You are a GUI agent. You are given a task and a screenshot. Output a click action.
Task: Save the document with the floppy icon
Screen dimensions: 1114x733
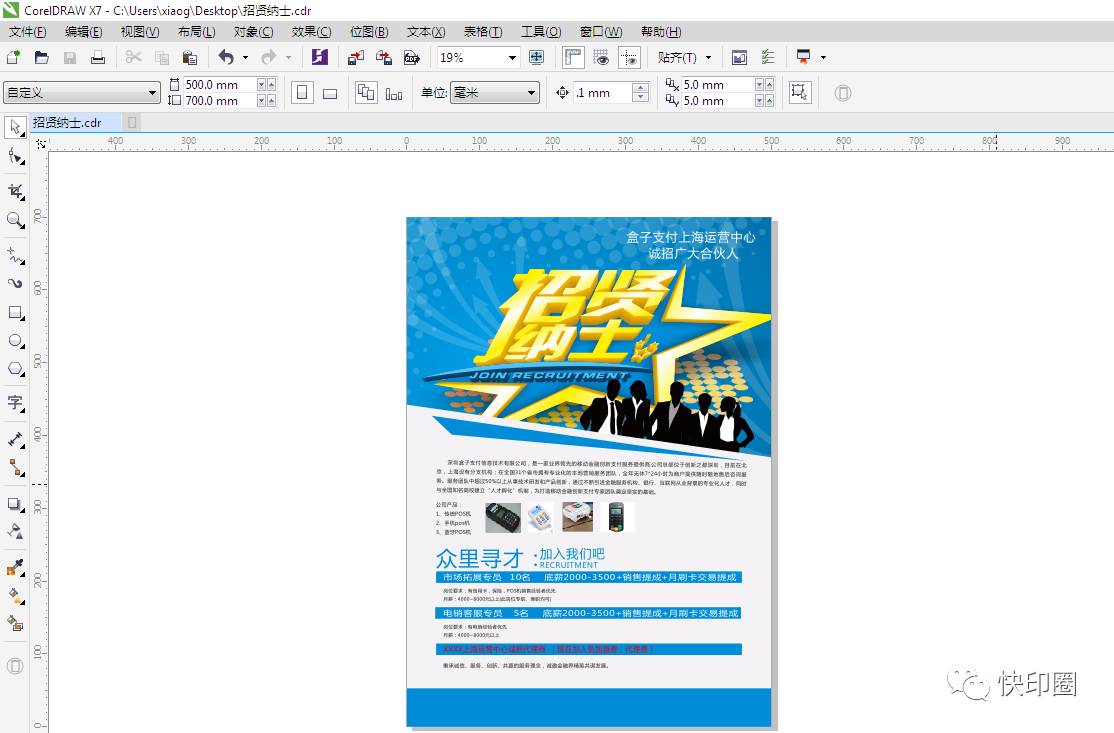coord(70,58)
